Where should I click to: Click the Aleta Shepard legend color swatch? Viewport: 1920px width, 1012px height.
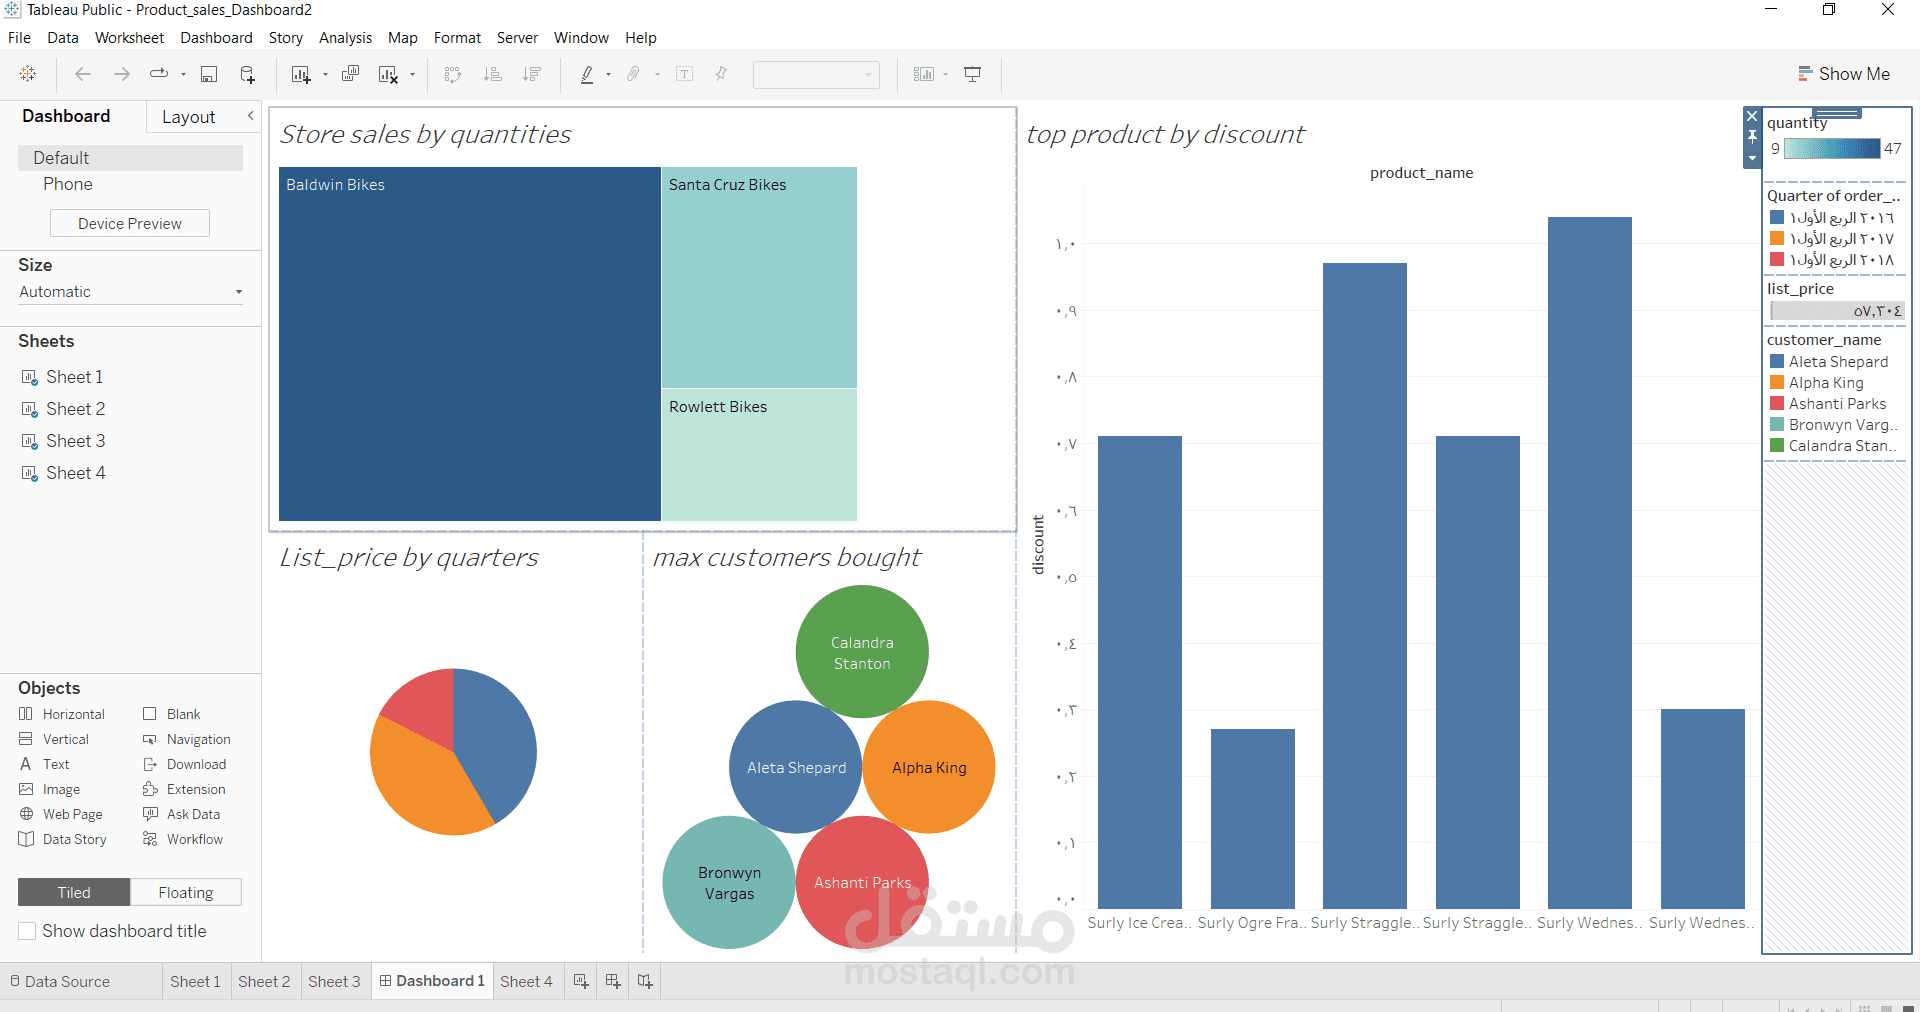click(x=1777, y=362)
